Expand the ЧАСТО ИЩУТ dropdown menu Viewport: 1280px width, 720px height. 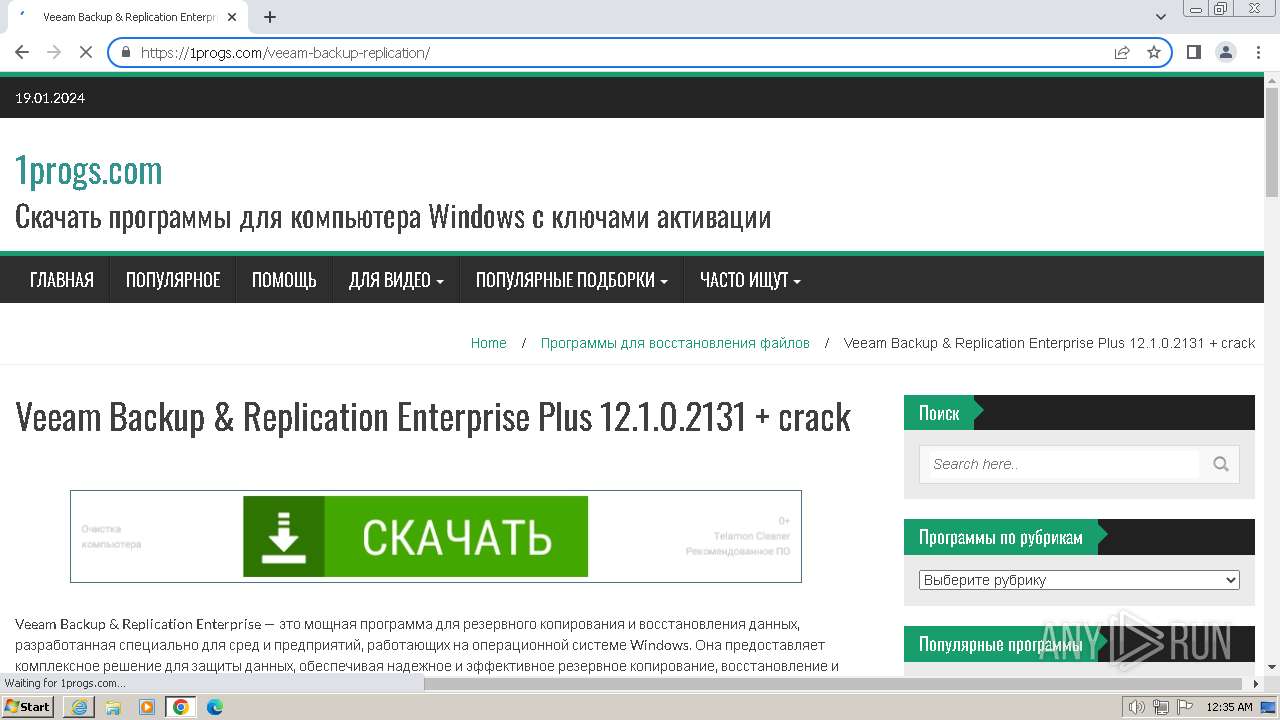750,280
